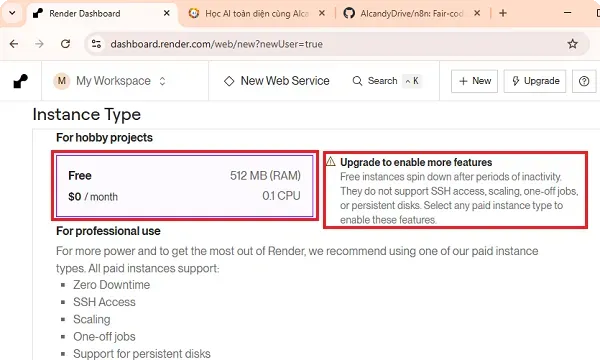Image resolution: width=600 pixels, height=360 pixels.
Task: Close the AlcandyDrive/n8n tab
Action: 477,13
